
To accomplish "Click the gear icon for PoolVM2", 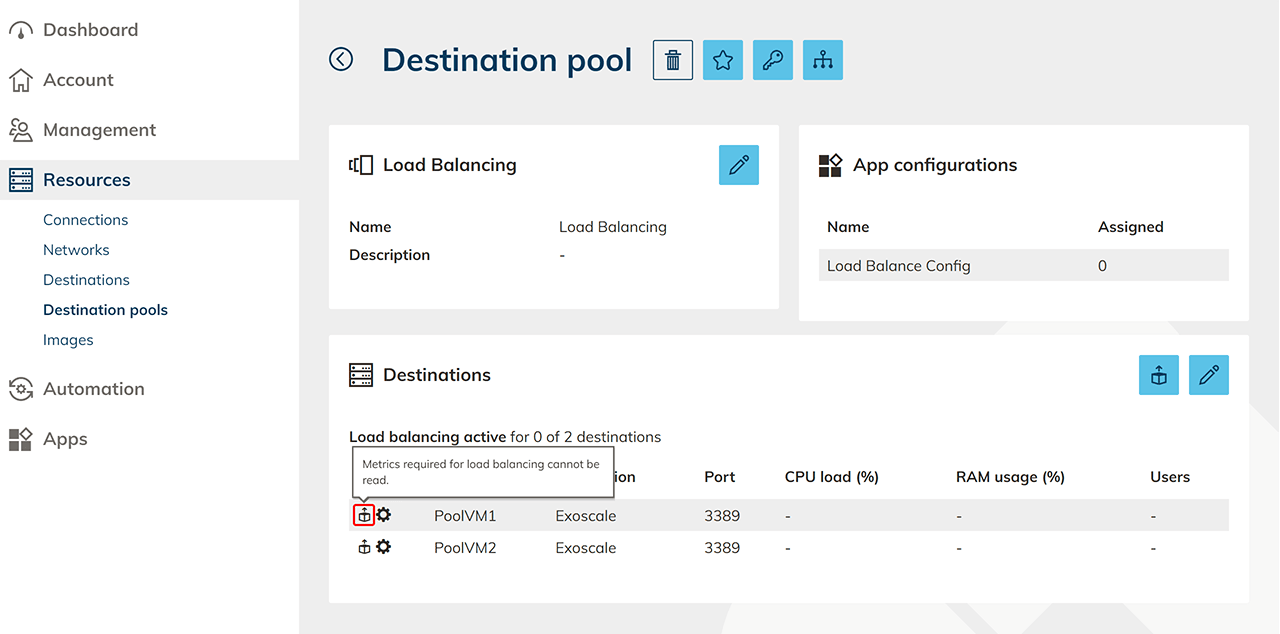I will click(x=384, y=547).
